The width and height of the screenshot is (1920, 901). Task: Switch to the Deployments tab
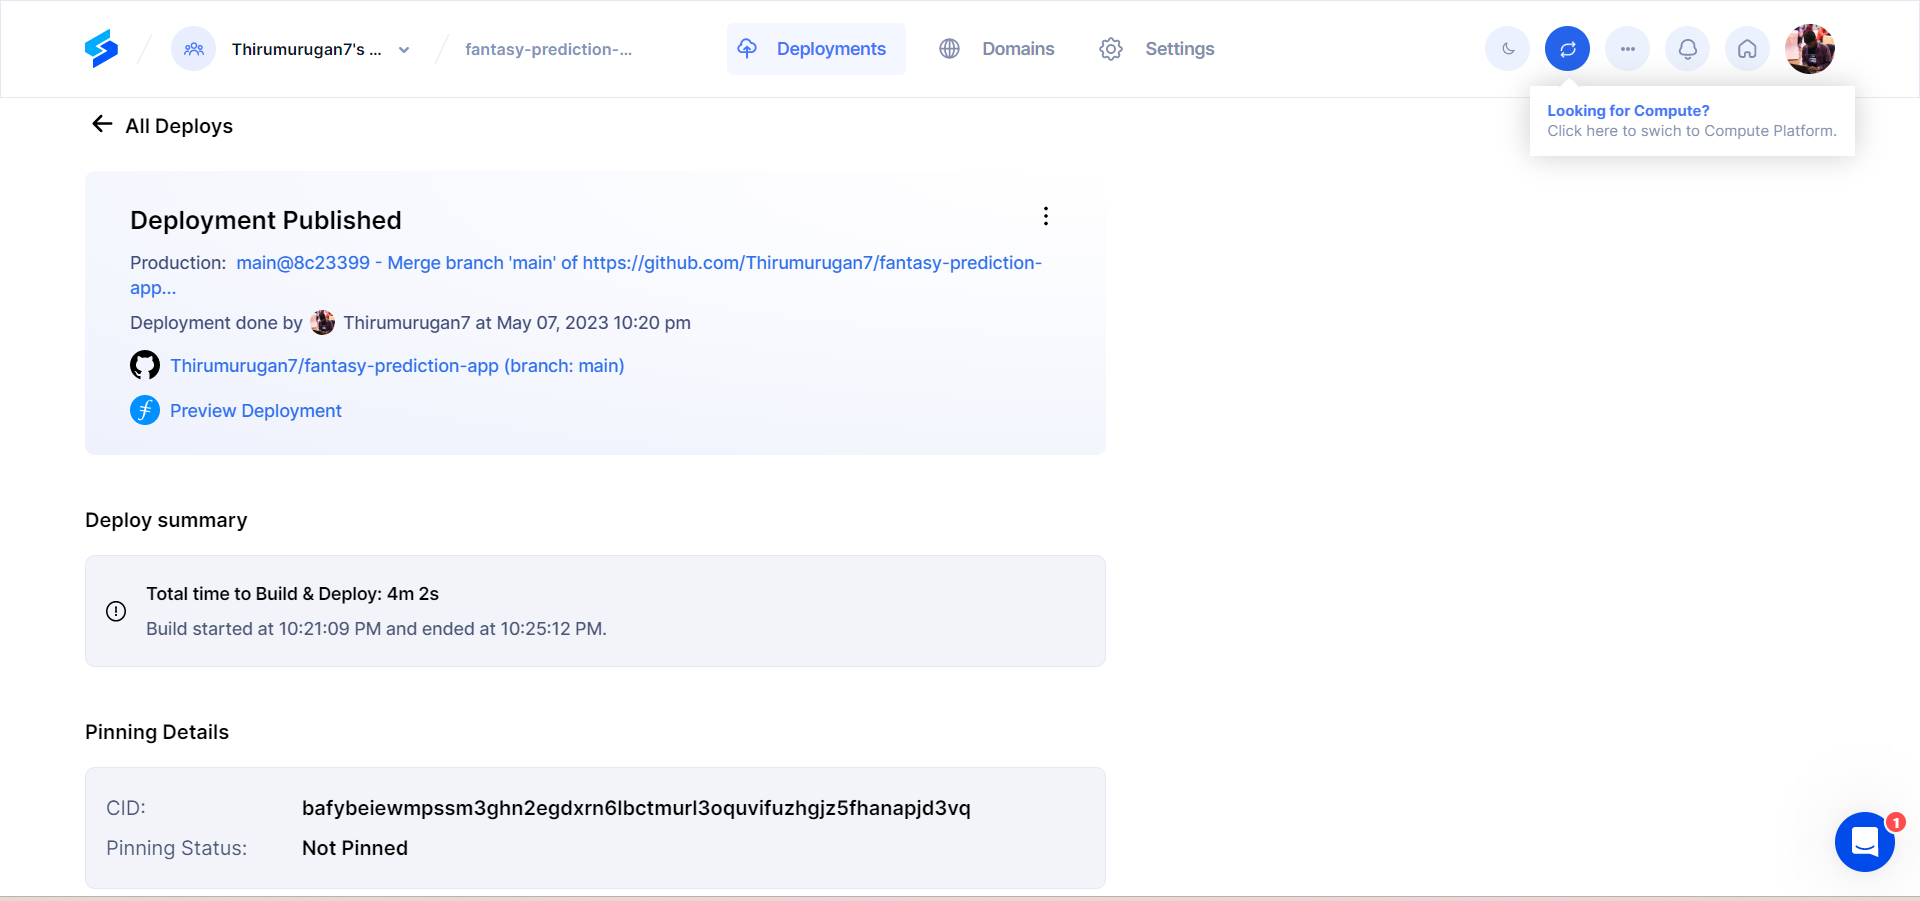816,49
